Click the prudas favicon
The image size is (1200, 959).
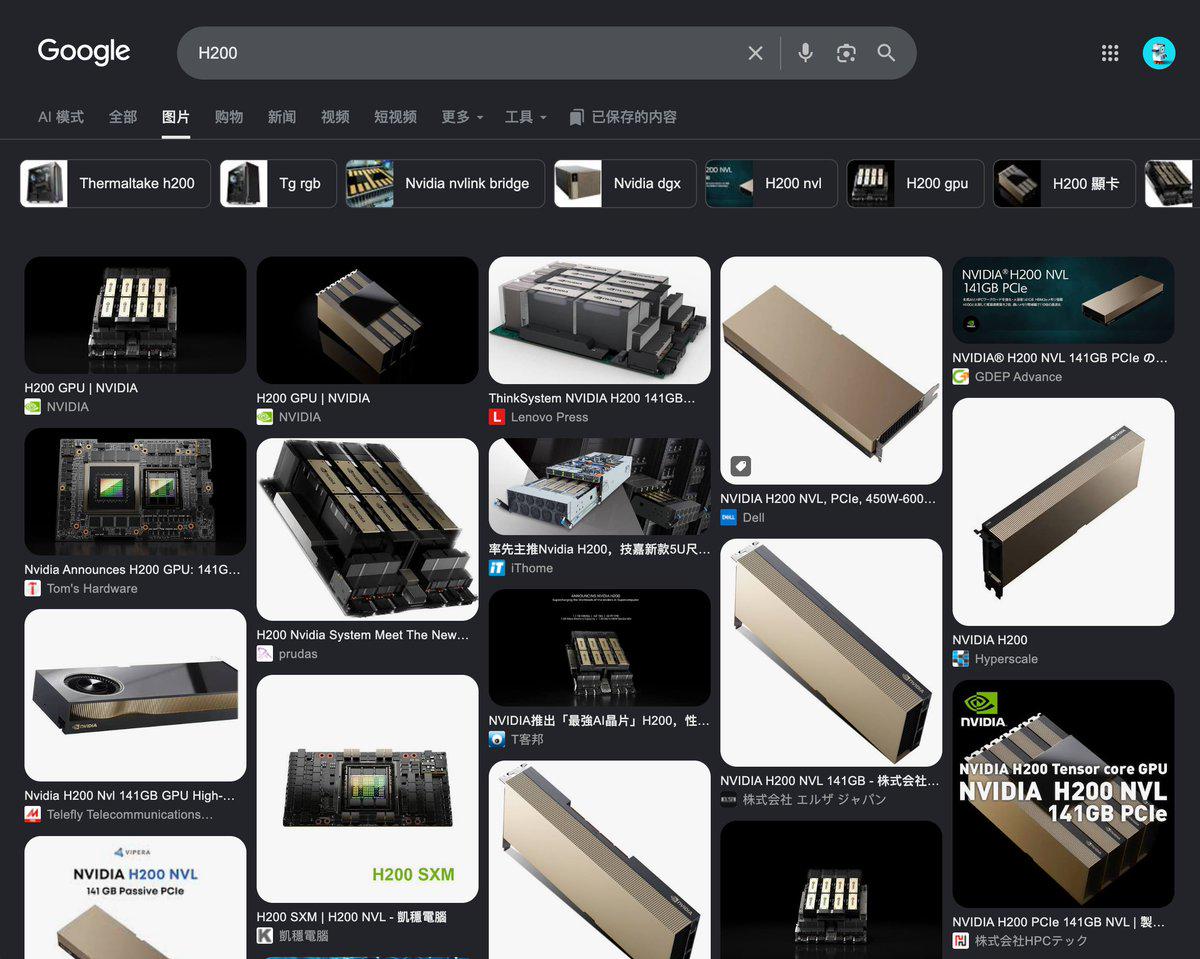pos(265,654)
